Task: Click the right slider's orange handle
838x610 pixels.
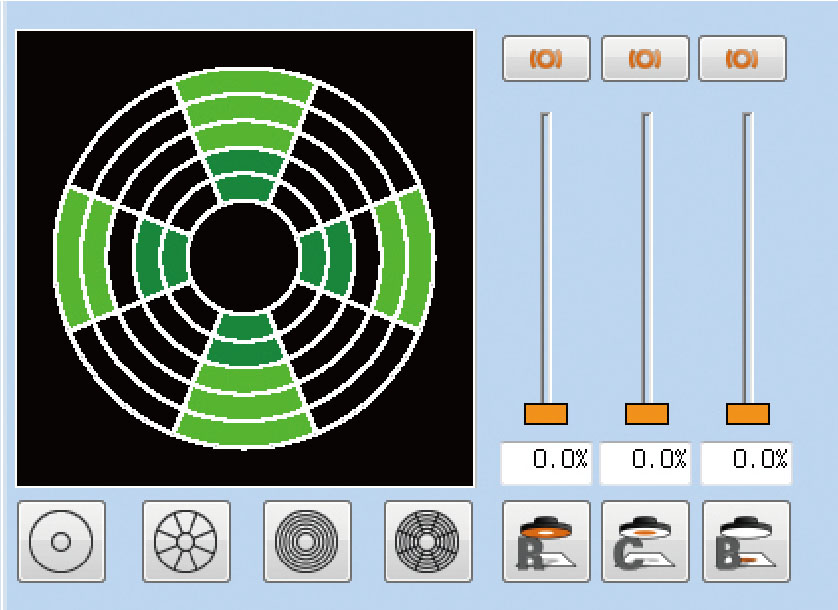Action: point(748,414)
